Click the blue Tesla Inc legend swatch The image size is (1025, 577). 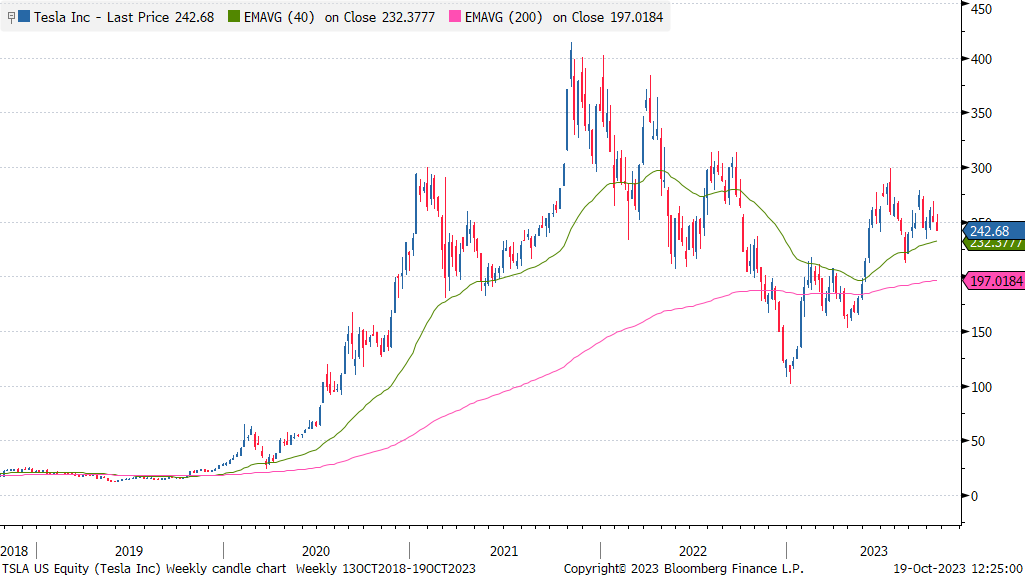(24, 16)
